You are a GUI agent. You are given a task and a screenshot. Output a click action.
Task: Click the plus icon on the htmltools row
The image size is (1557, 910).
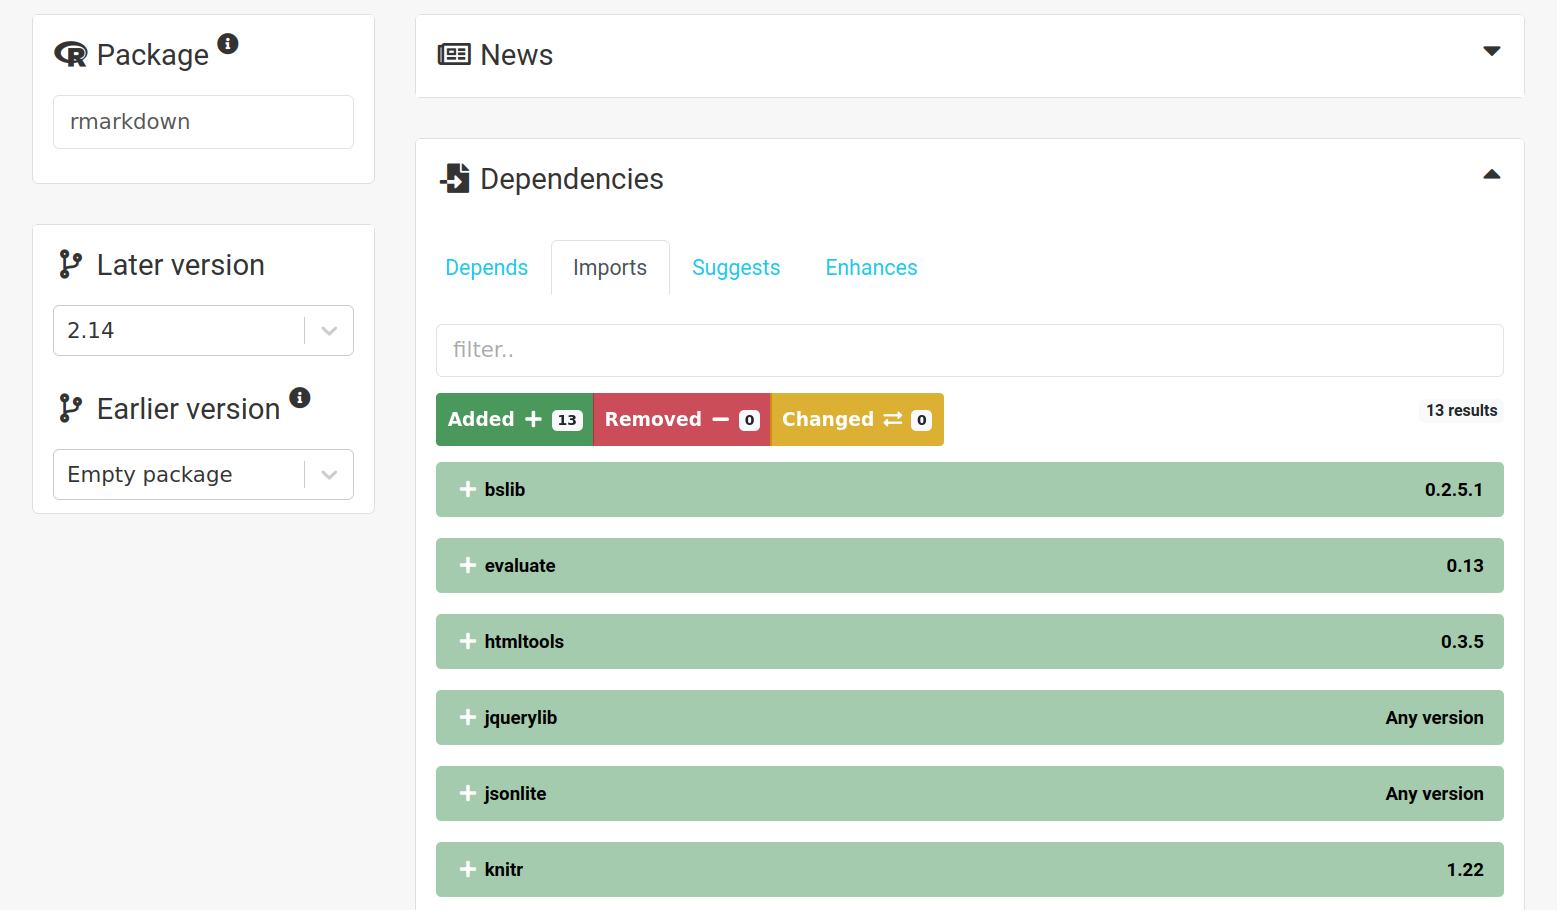click(467, 641)
